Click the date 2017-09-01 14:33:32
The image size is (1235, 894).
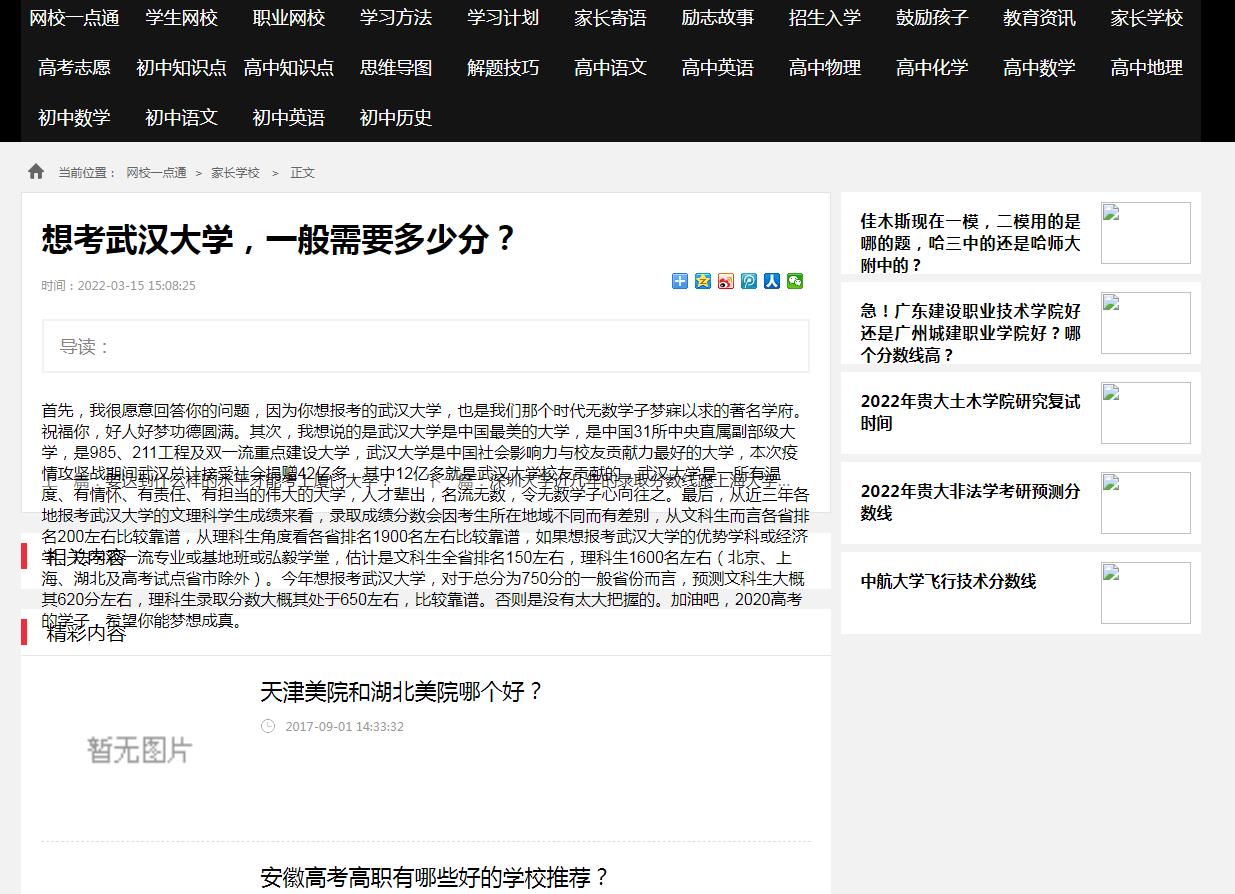coord(344,726)
